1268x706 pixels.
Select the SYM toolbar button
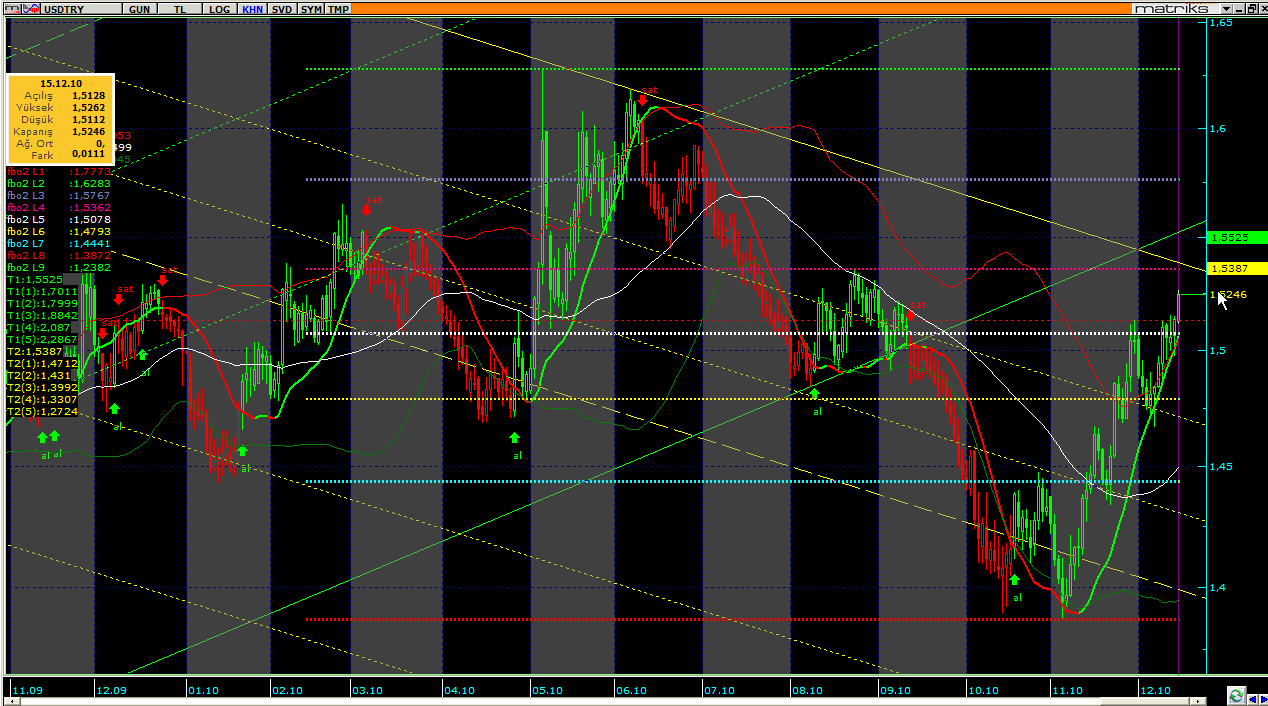pyautogui.click(x=312, y=9)
